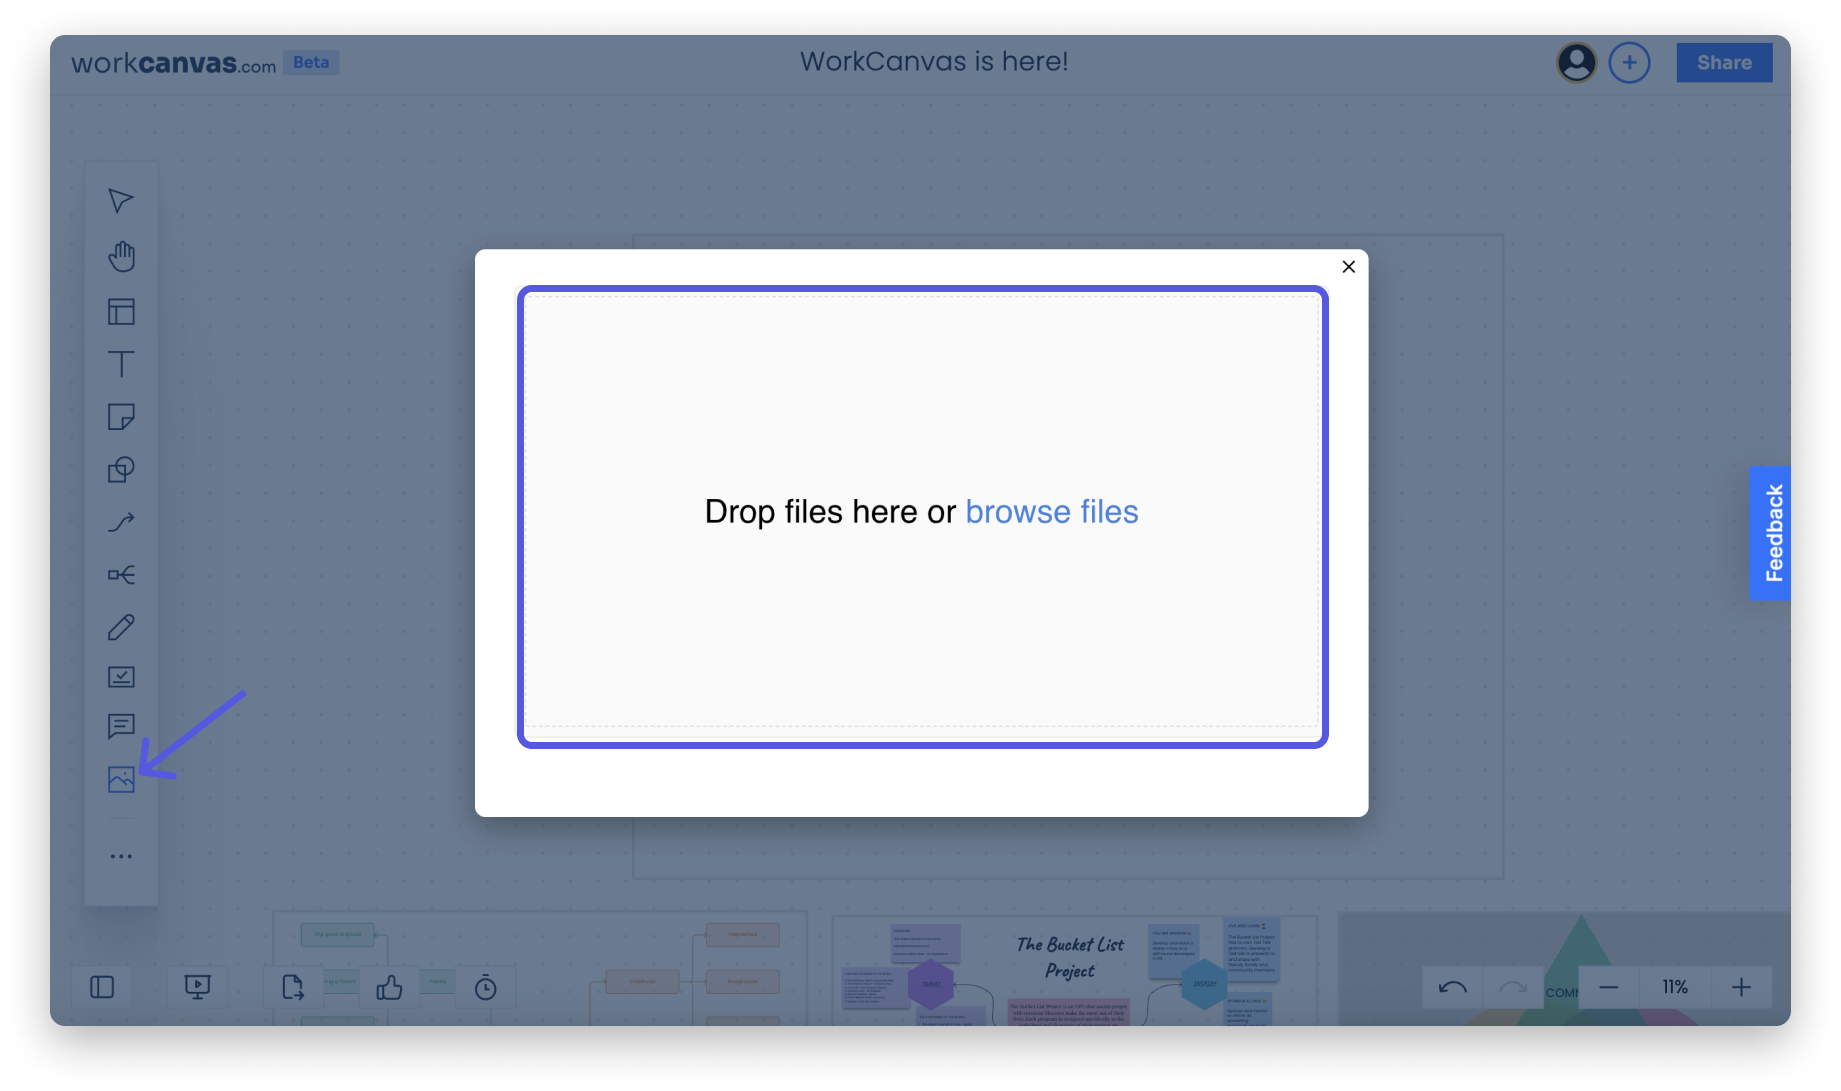Image resolution: width=1841 pixels, height=1091 pixels.
Task: Choose the shapes tool
Action: point(120,470)
